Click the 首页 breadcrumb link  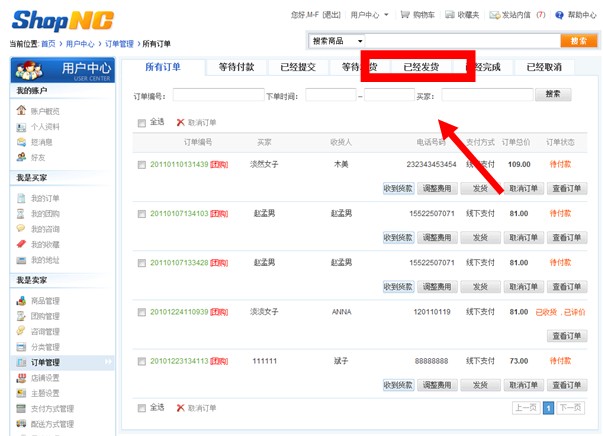tap(48, 44)
